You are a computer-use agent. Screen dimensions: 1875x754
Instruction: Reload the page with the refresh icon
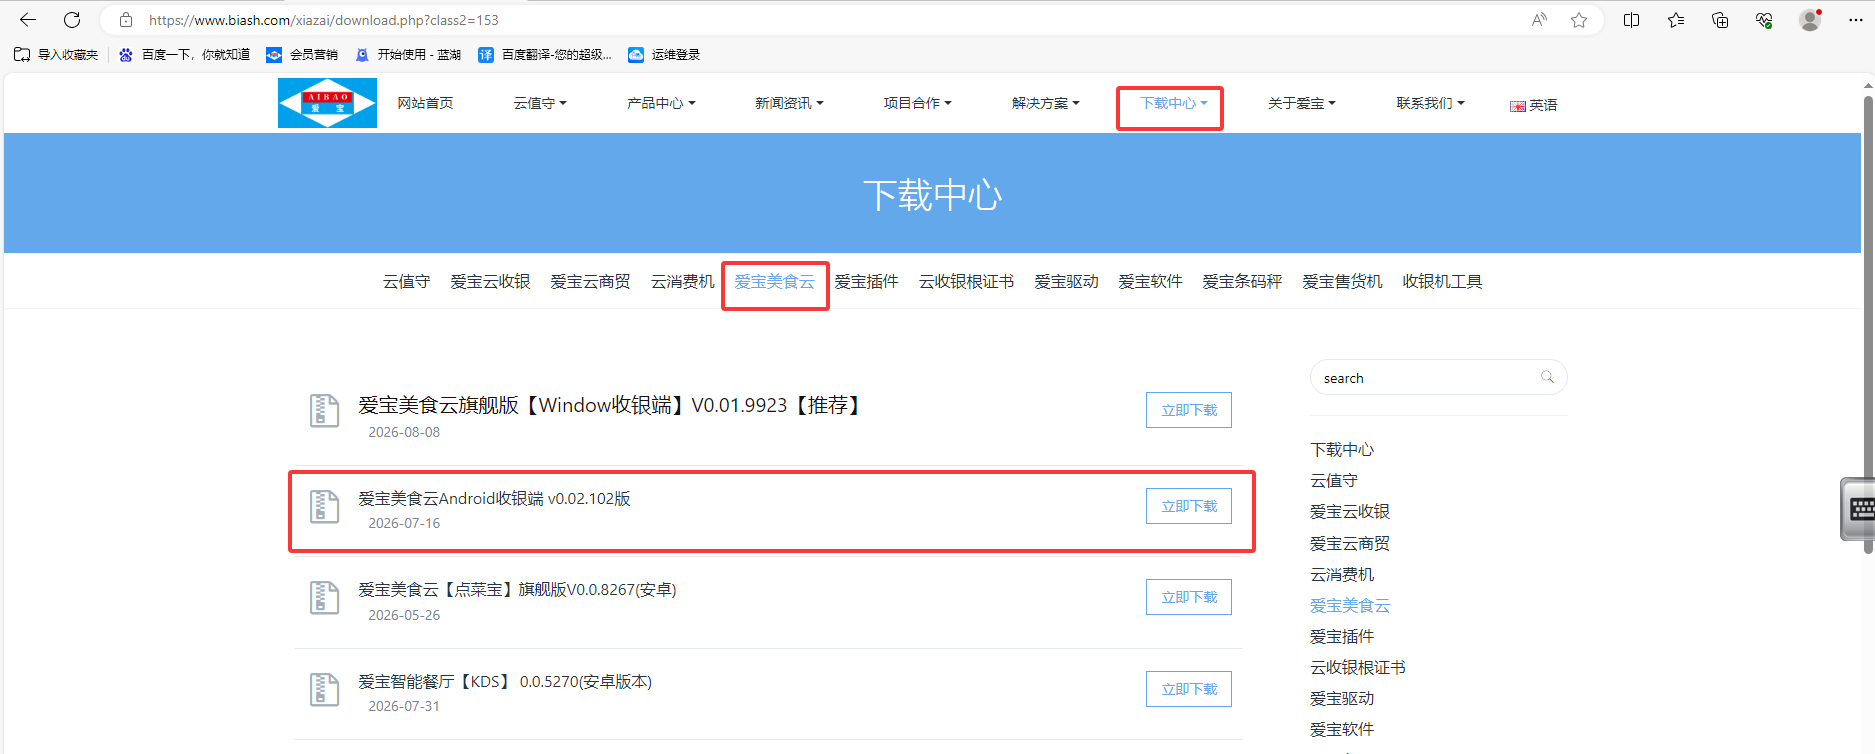[x=72, y=20]
